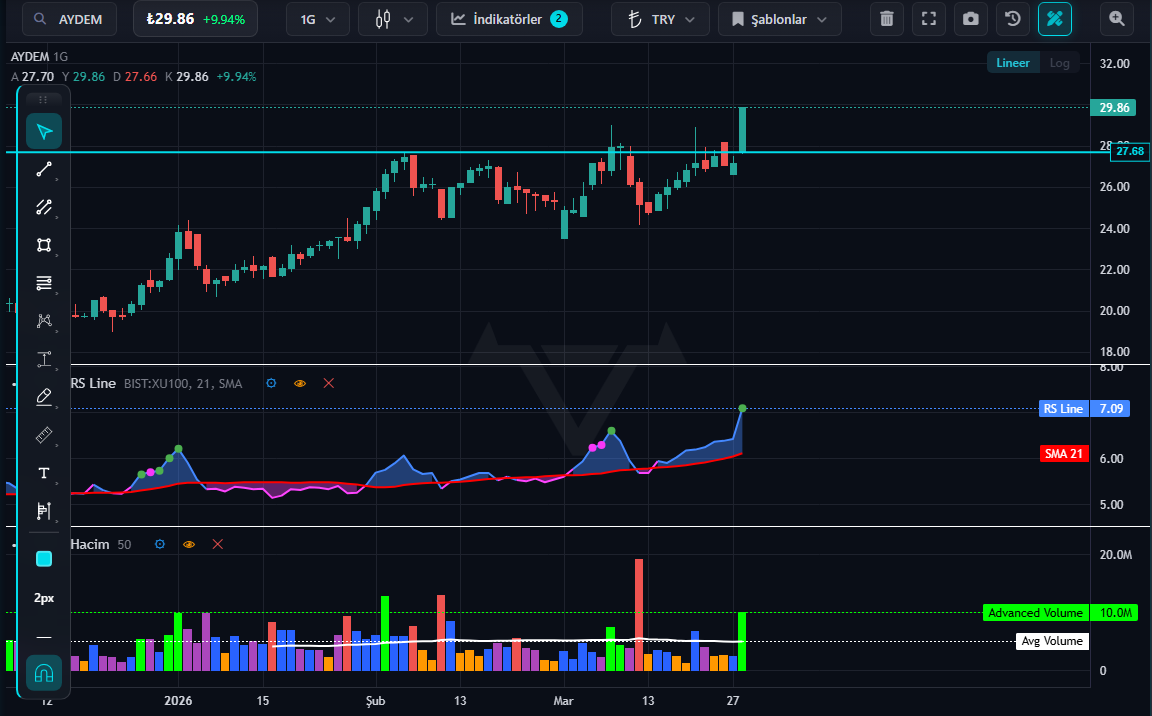This screenshot has width=1152, height=716.
Task: Grab the drawing toolbar drag handle
Action: click(43, 100)
